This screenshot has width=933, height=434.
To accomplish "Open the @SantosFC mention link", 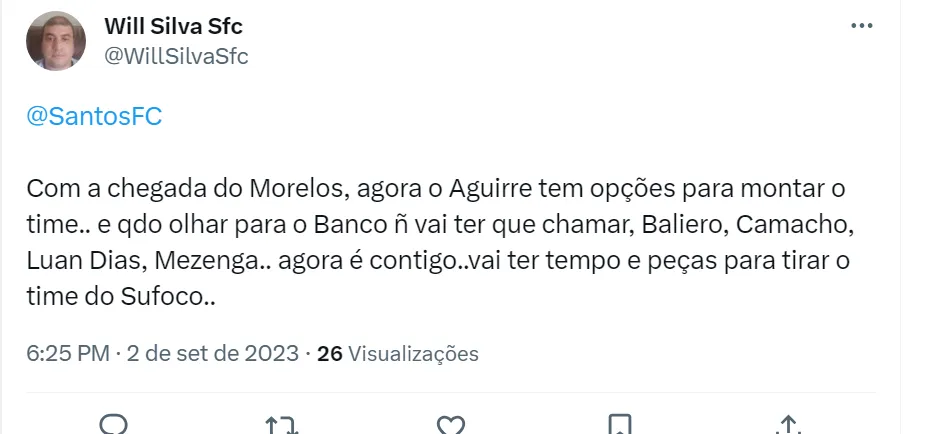I will (94, 117).
